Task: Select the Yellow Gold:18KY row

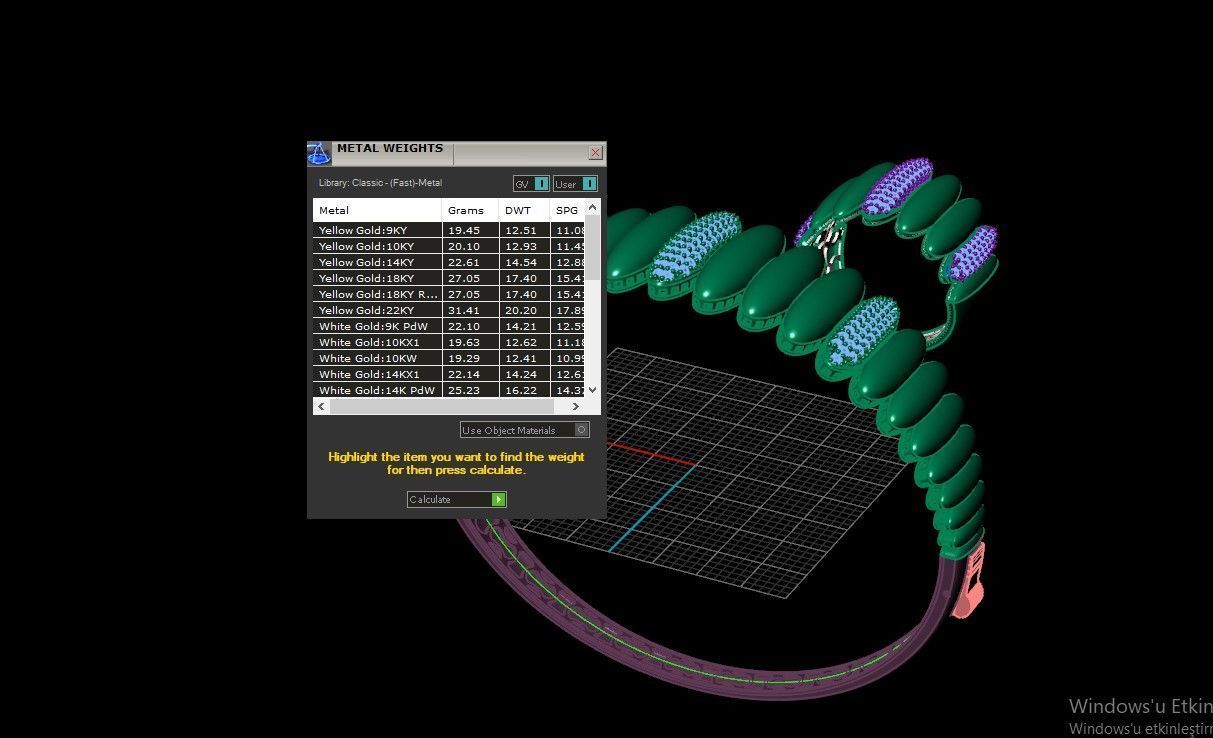Action: 449,278
